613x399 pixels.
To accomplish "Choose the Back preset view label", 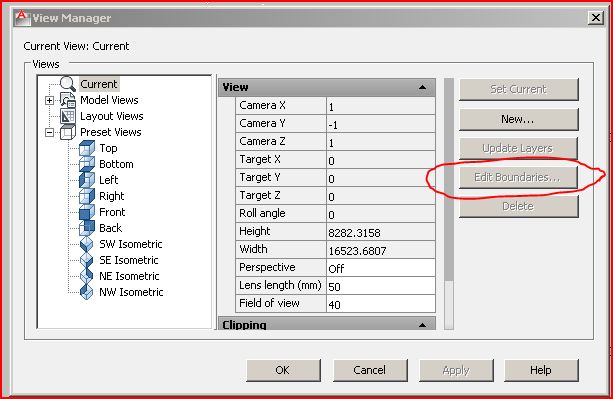I will [111, 228].
